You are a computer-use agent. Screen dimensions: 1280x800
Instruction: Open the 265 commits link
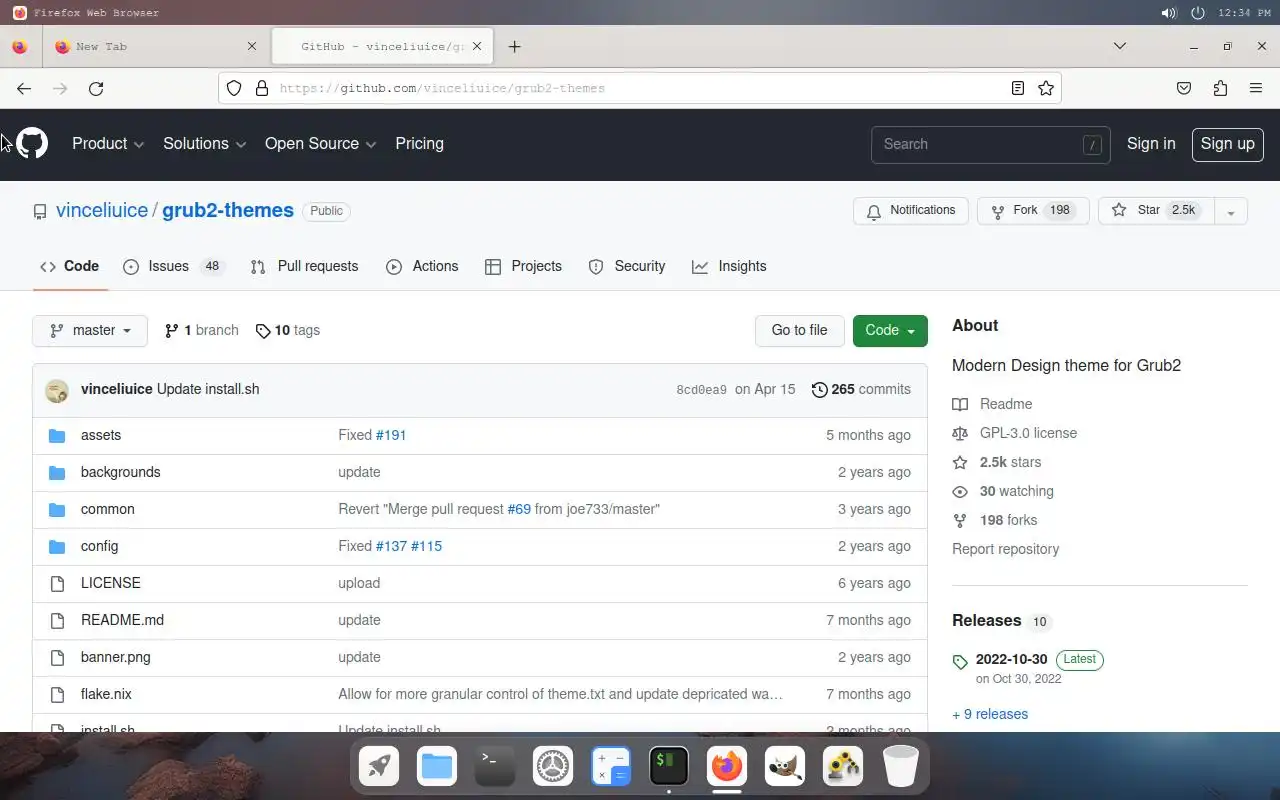861,389
